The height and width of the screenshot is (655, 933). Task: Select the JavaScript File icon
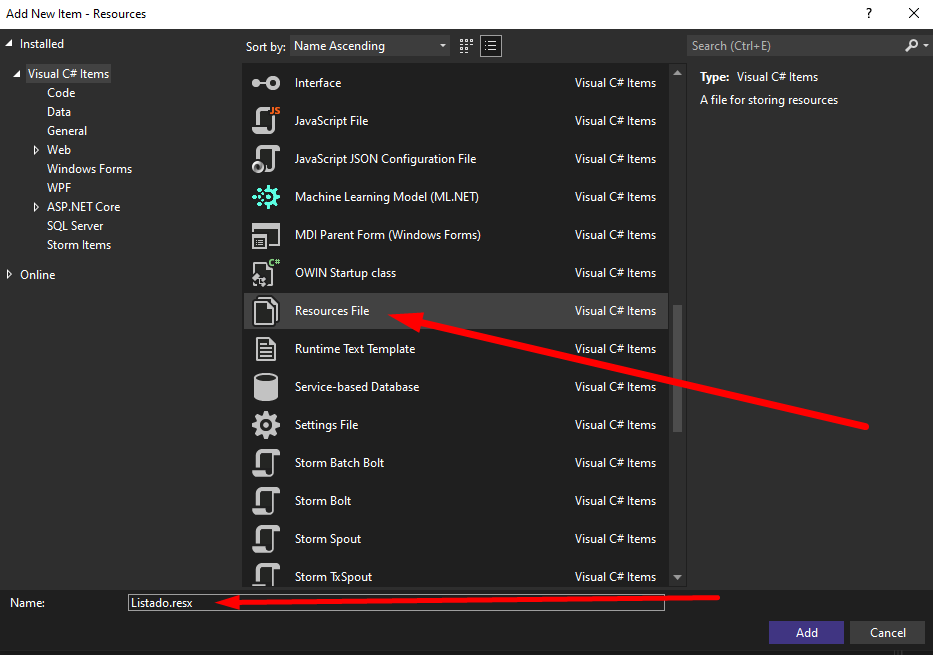[266, 121]
